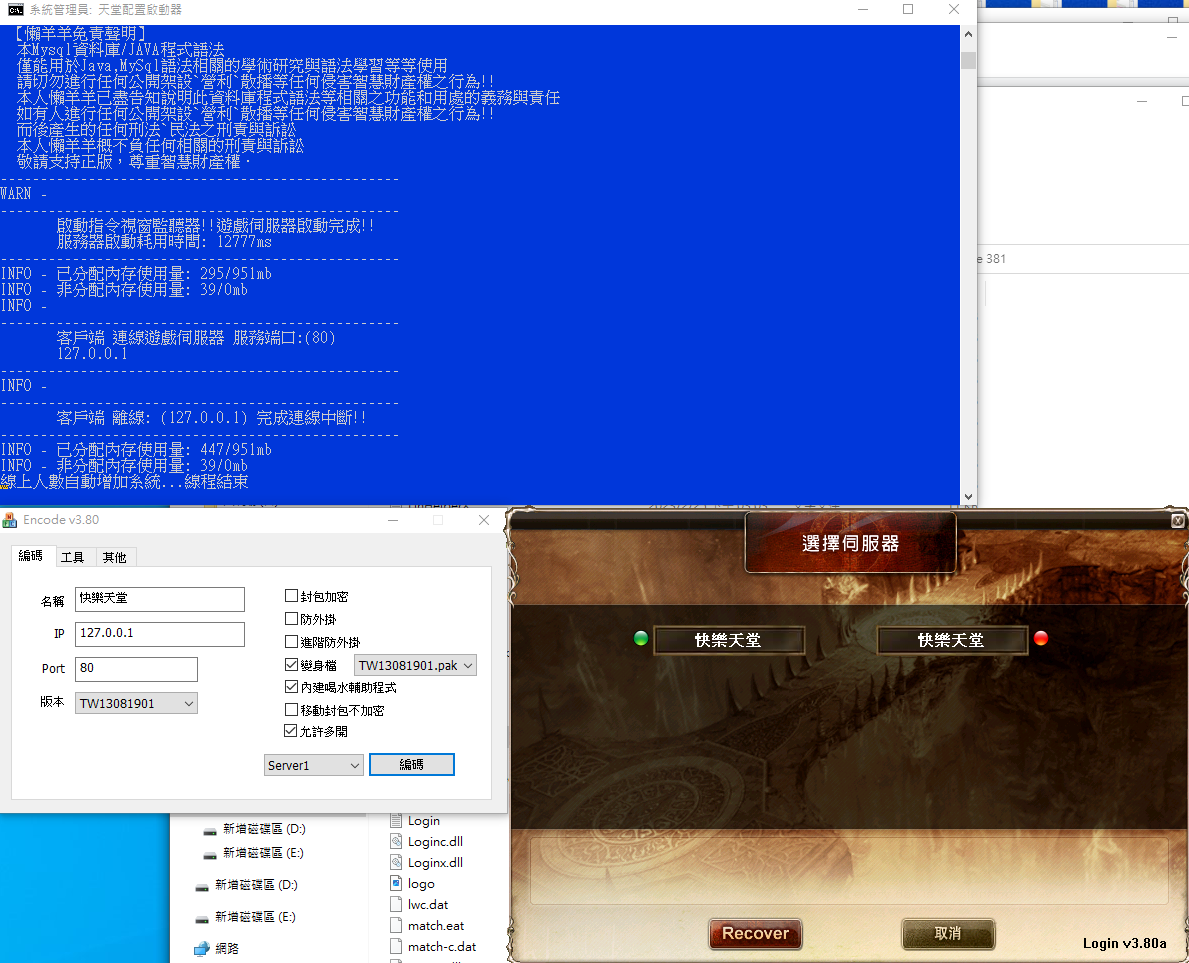Click the indented 新增磁碟區 (D:) drive icon
1189x963 pixels.
click(210, 830)
